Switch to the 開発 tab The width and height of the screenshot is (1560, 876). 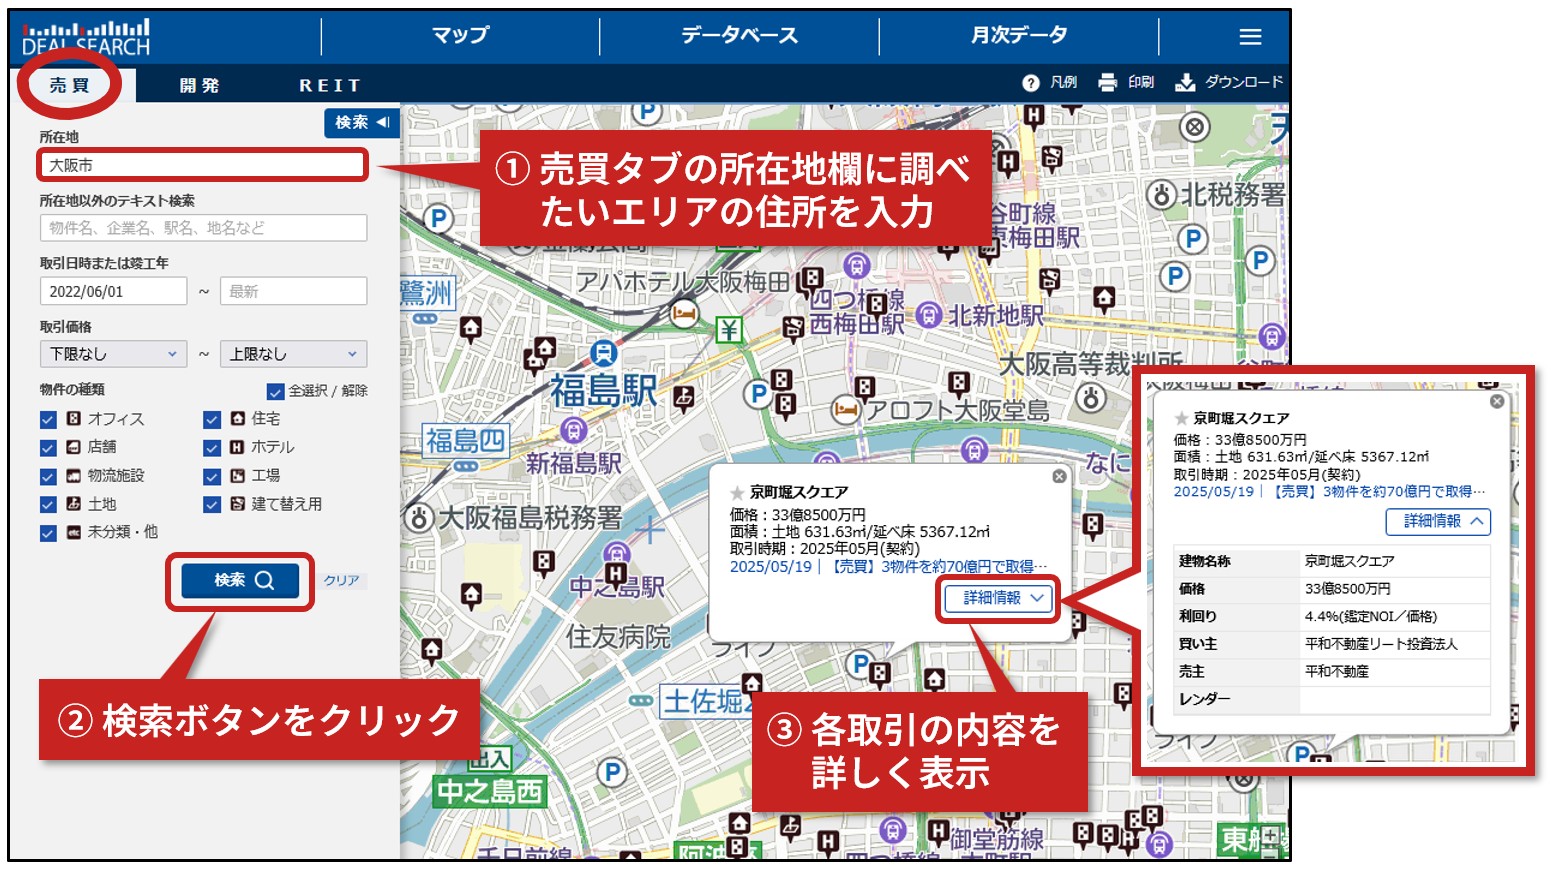click(x=199, y=85)
